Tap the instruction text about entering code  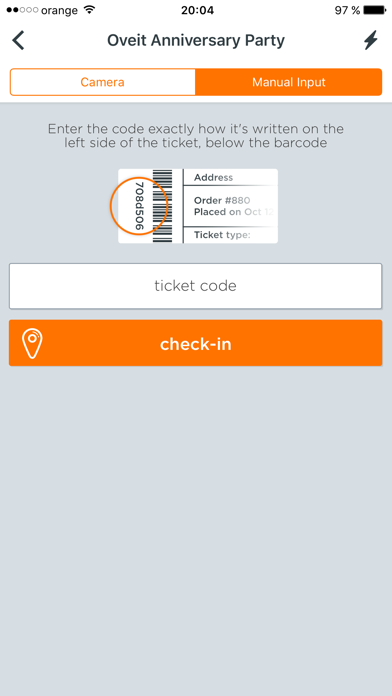coord(196,136)
